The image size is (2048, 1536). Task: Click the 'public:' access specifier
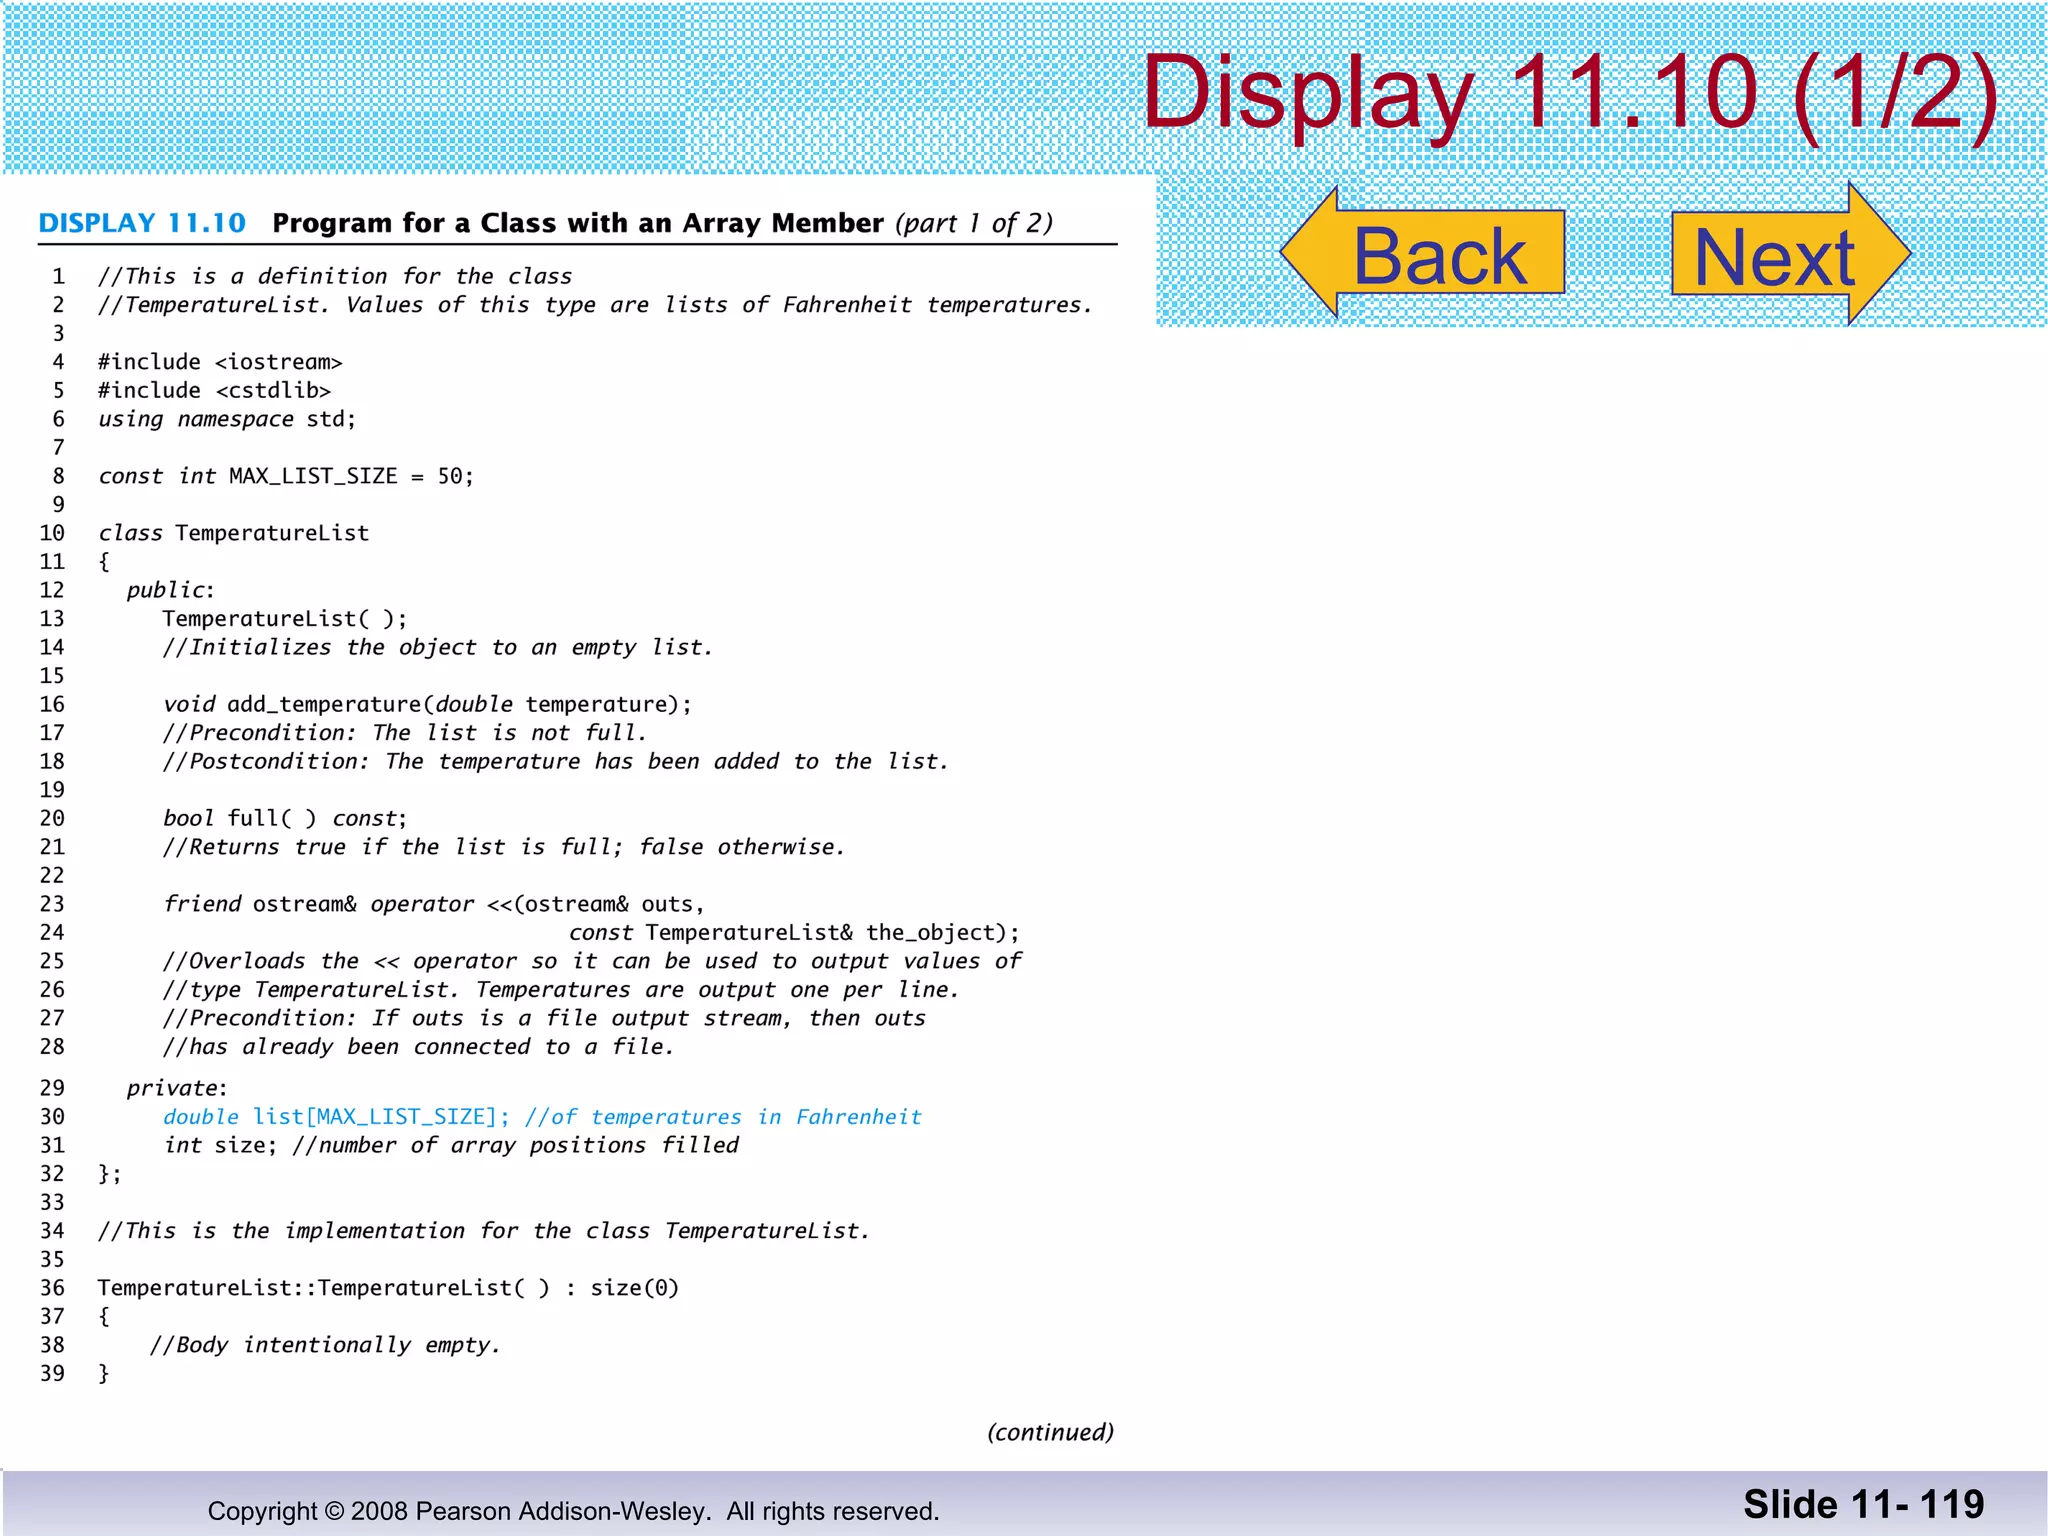pyautogui.click(x=170, y=590)
